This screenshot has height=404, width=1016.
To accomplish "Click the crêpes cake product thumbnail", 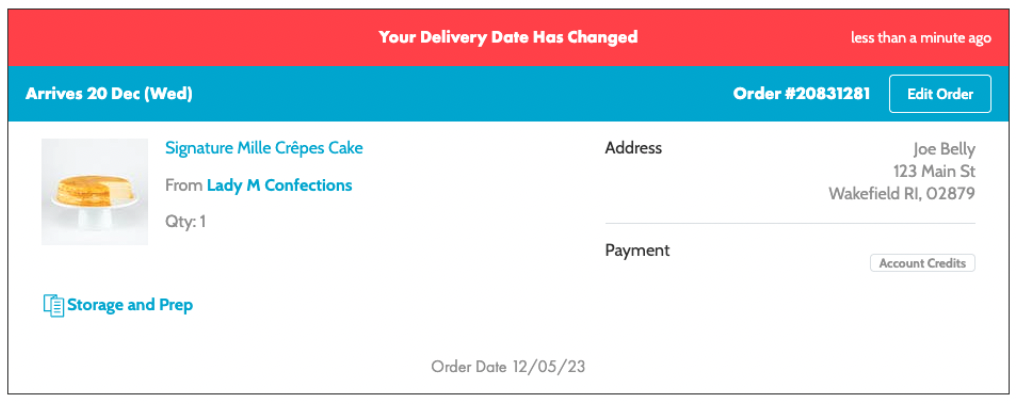I will 95,192.
